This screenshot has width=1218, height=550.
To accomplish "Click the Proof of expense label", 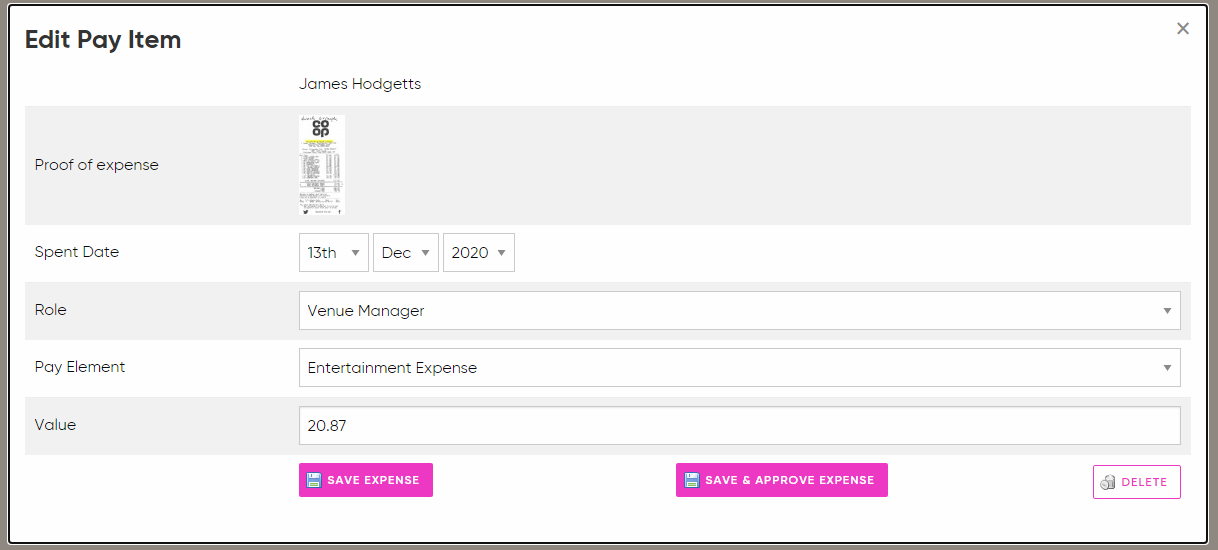I will (97, 165).
